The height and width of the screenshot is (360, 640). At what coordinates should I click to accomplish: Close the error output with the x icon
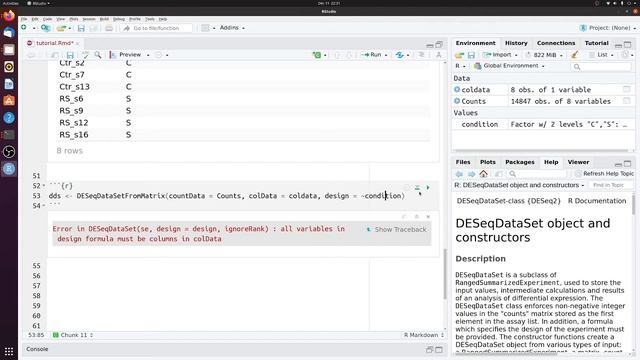point(428,217)
